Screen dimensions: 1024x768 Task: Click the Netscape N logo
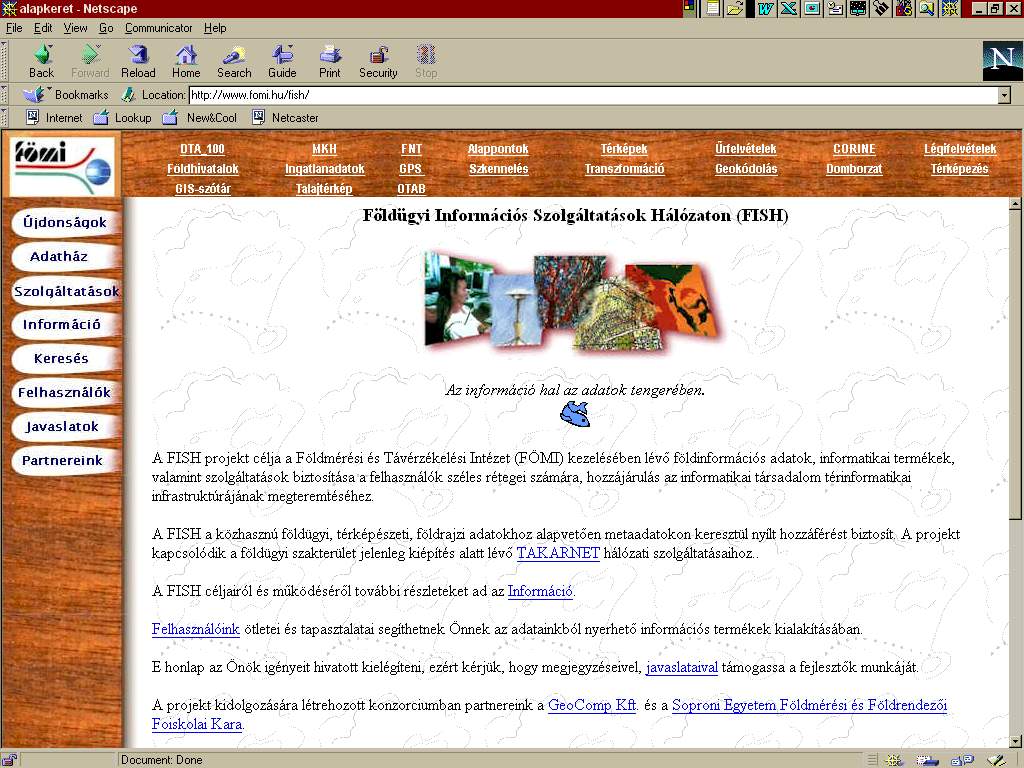pos(1002,61)
